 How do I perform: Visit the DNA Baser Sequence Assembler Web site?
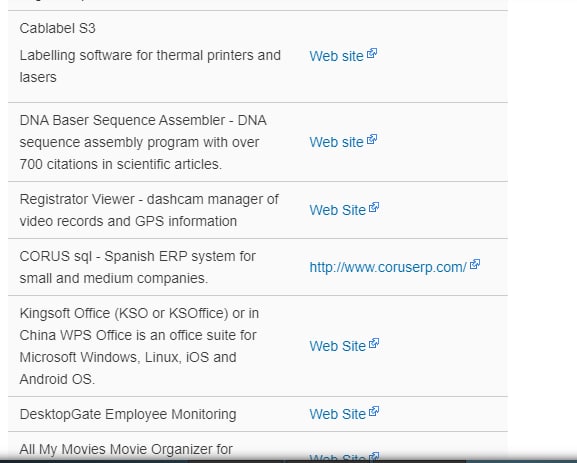click(x=336, y=142)
